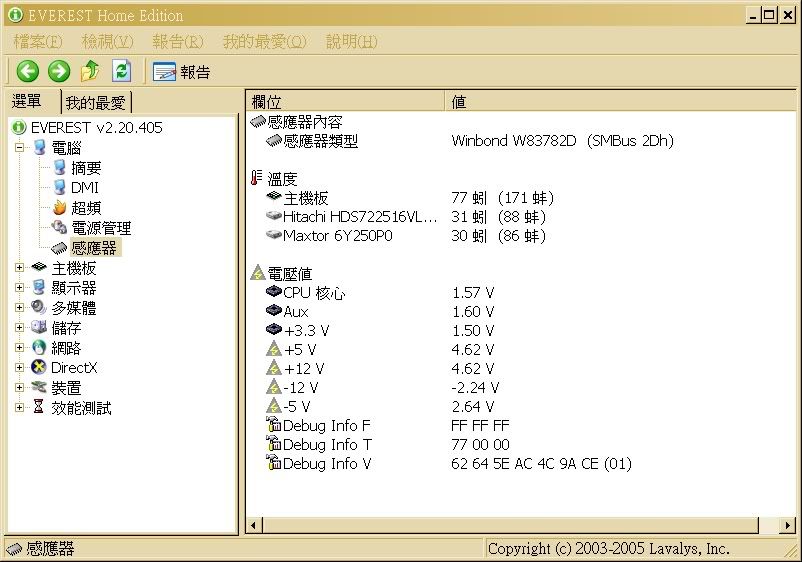Select the DMI tree item
The image size is (802, 562).
click(x=85, y=188)
